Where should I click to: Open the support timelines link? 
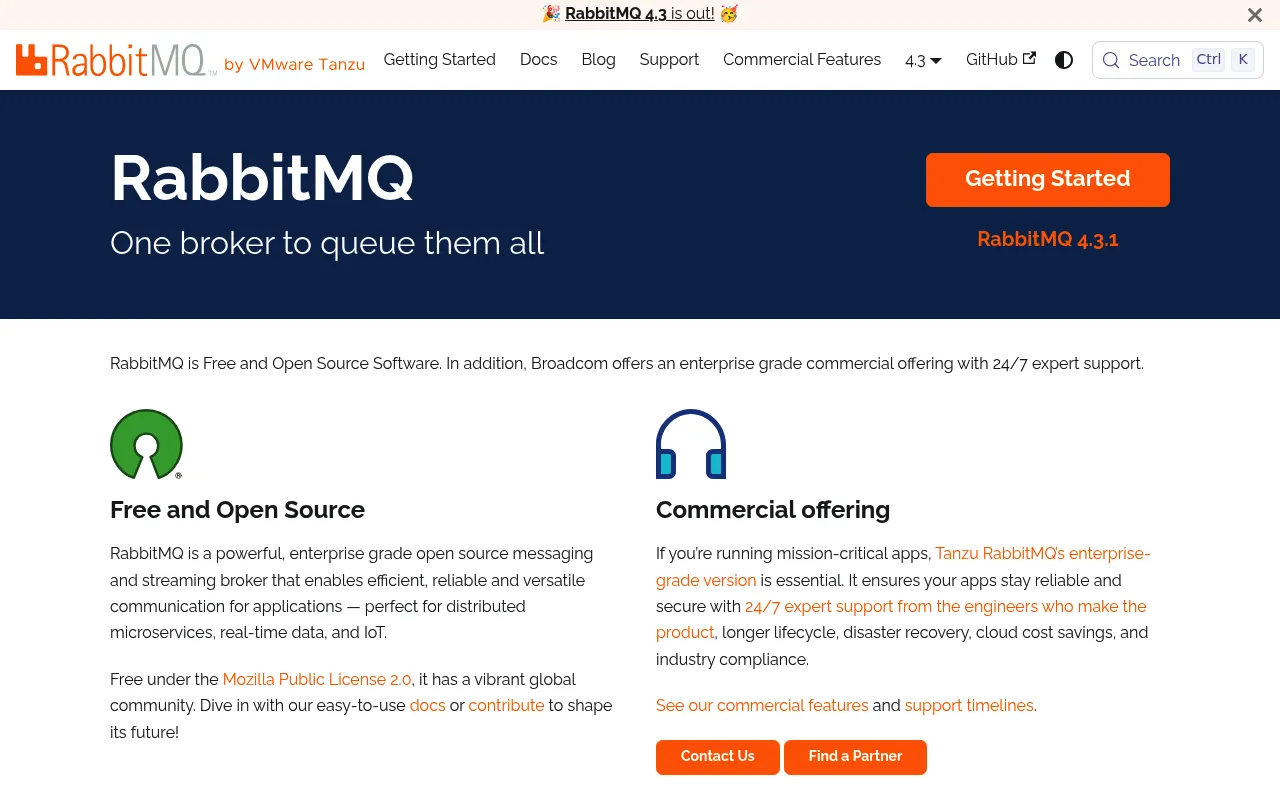point(969,705)
